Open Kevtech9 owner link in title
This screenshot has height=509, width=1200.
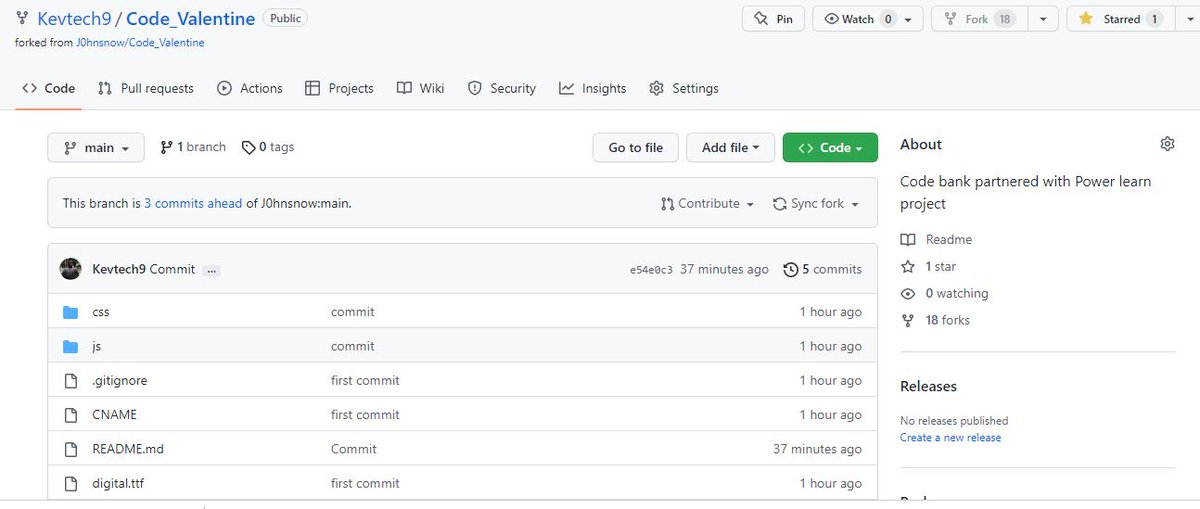tap(73, 19)
